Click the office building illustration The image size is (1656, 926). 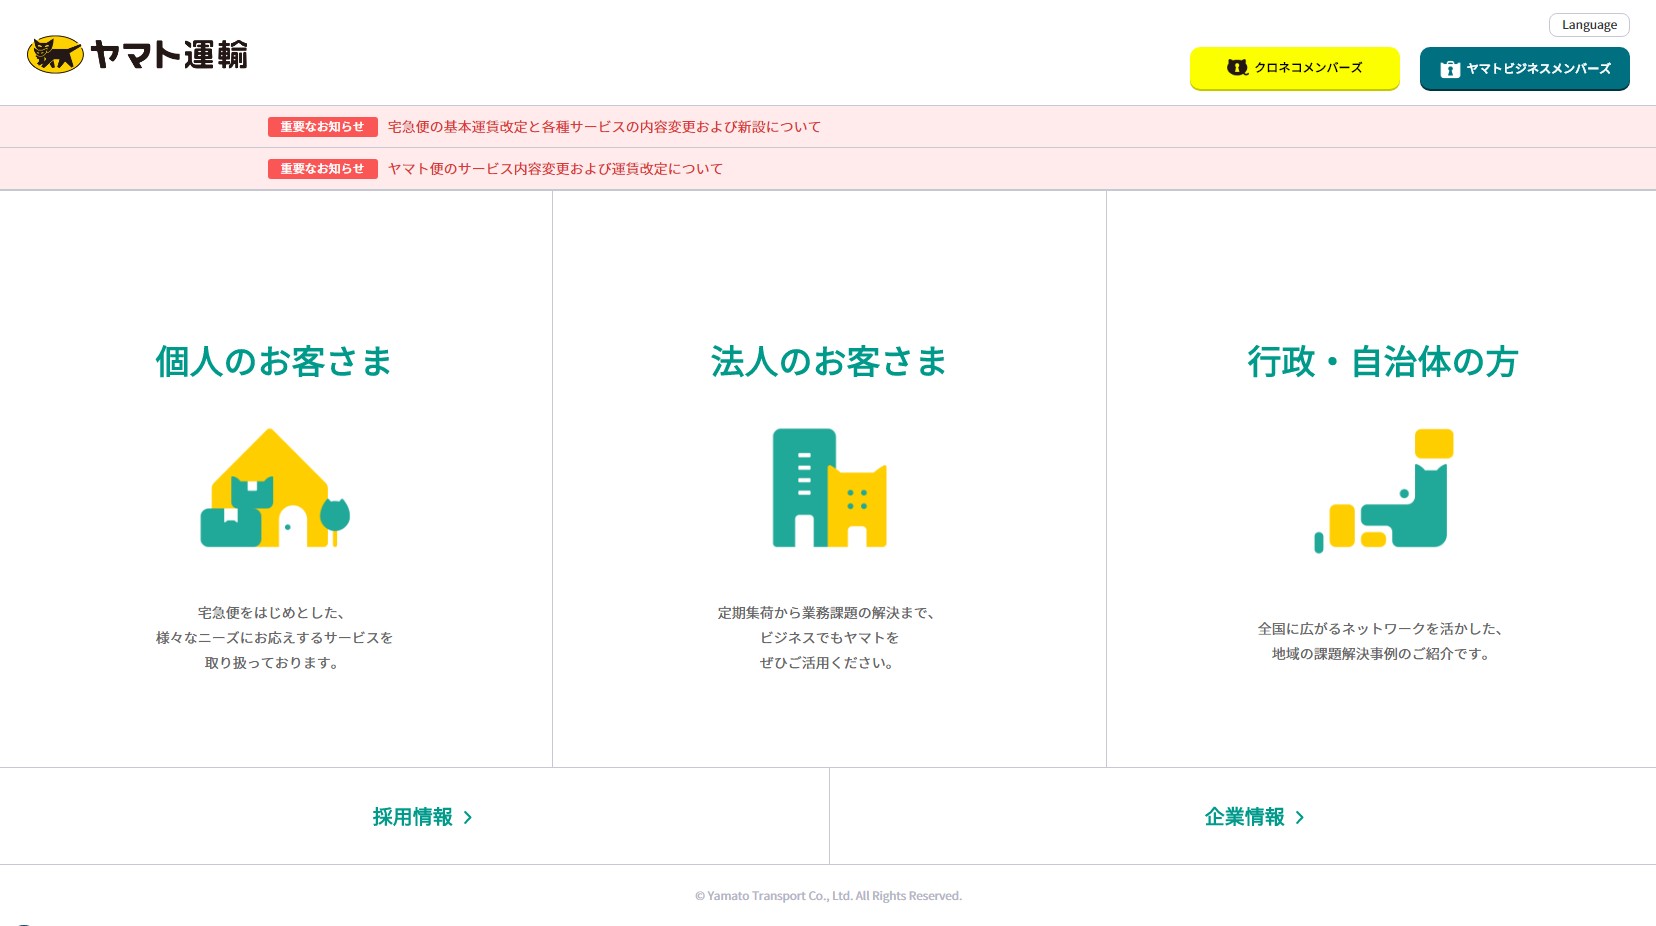click(x=829, y=488)
